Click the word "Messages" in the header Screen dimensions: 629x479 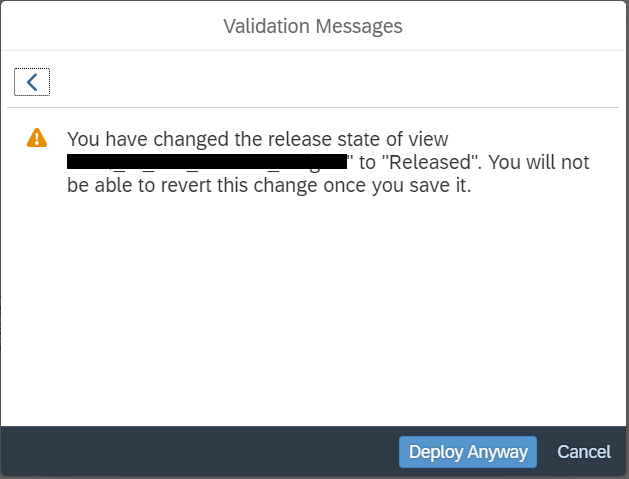coord(355,26)
